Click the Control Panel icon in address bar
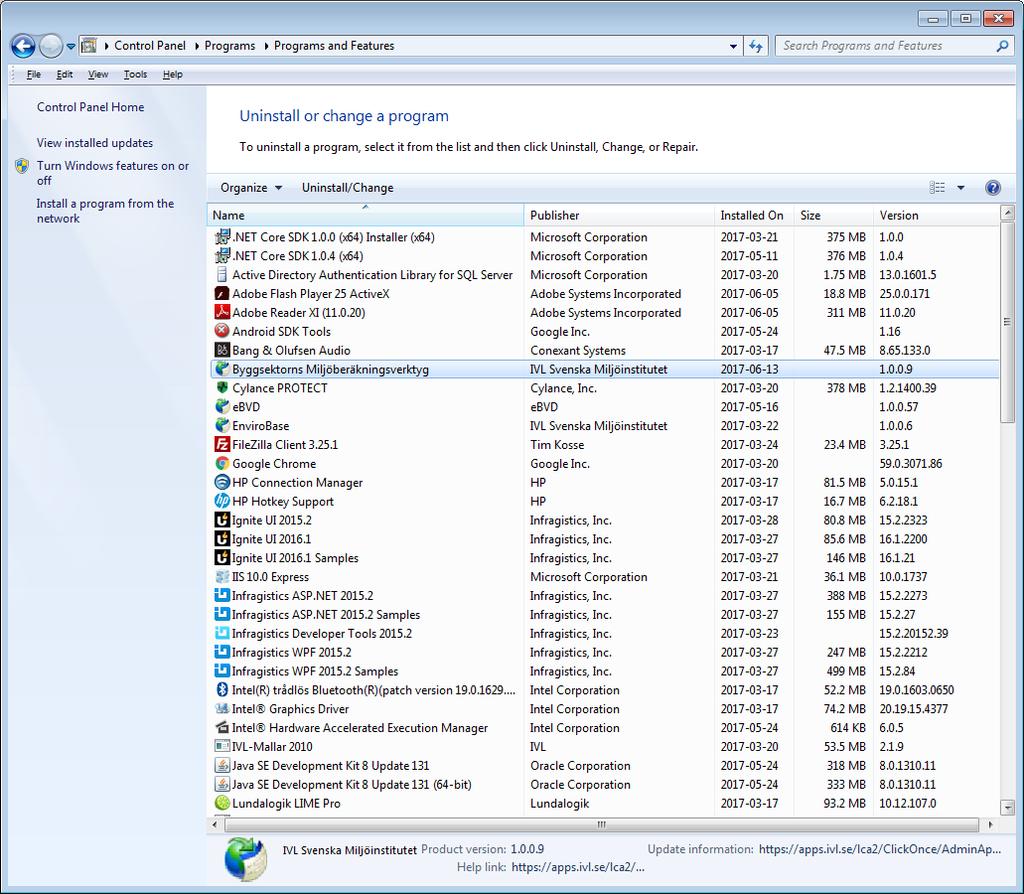Viewport: 1024px width, 894px height. (x=89, y=46)
